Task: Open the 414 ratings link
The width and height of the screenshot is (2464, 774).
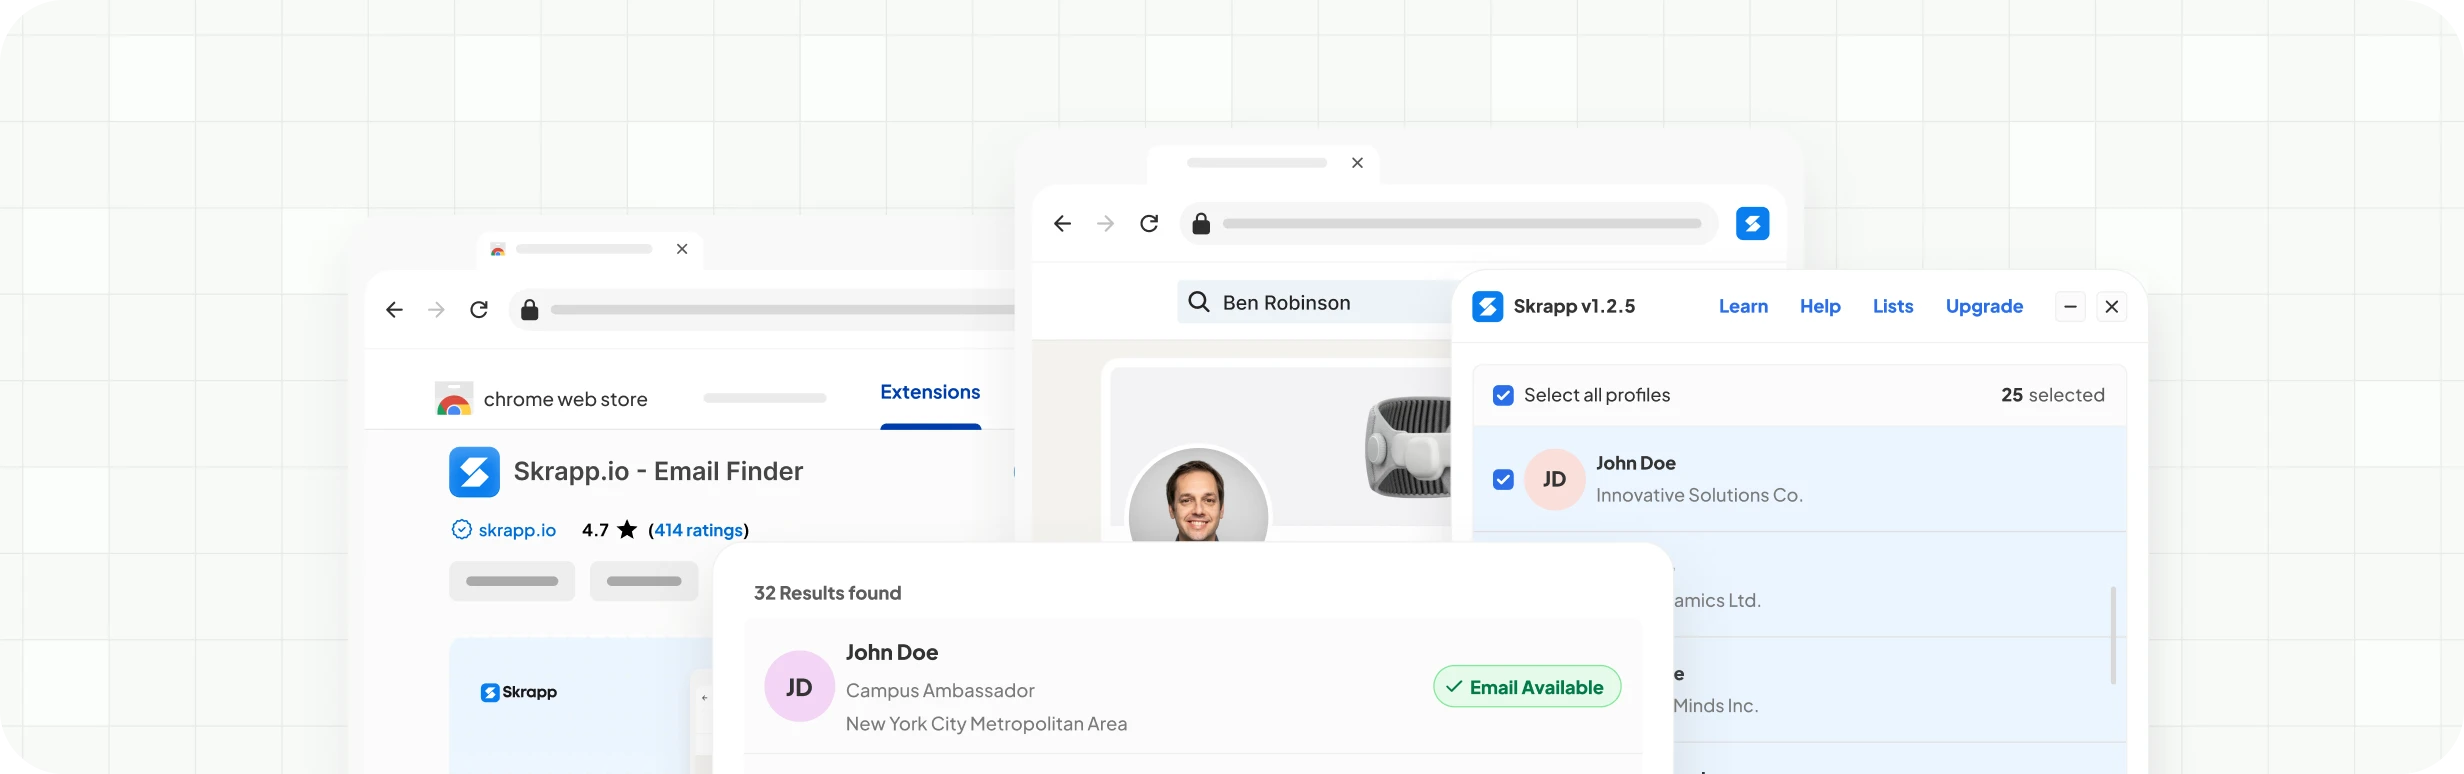Action: coord(699,530)
